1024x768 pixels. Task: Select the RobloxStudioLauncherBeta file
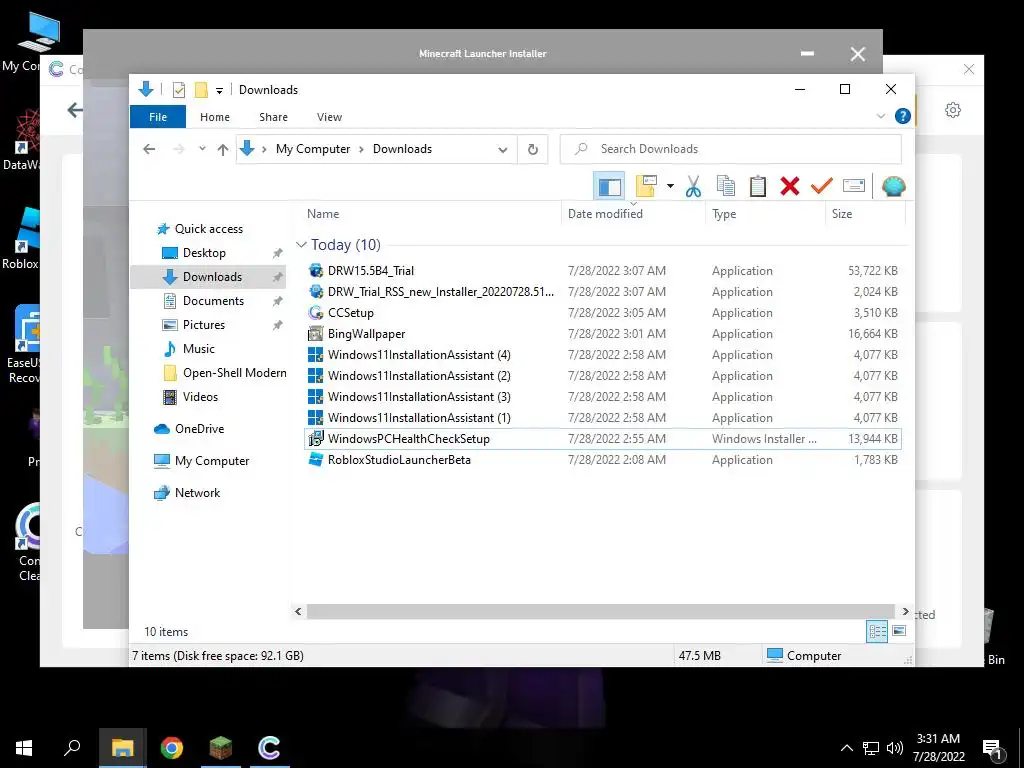tap(603, 460)
